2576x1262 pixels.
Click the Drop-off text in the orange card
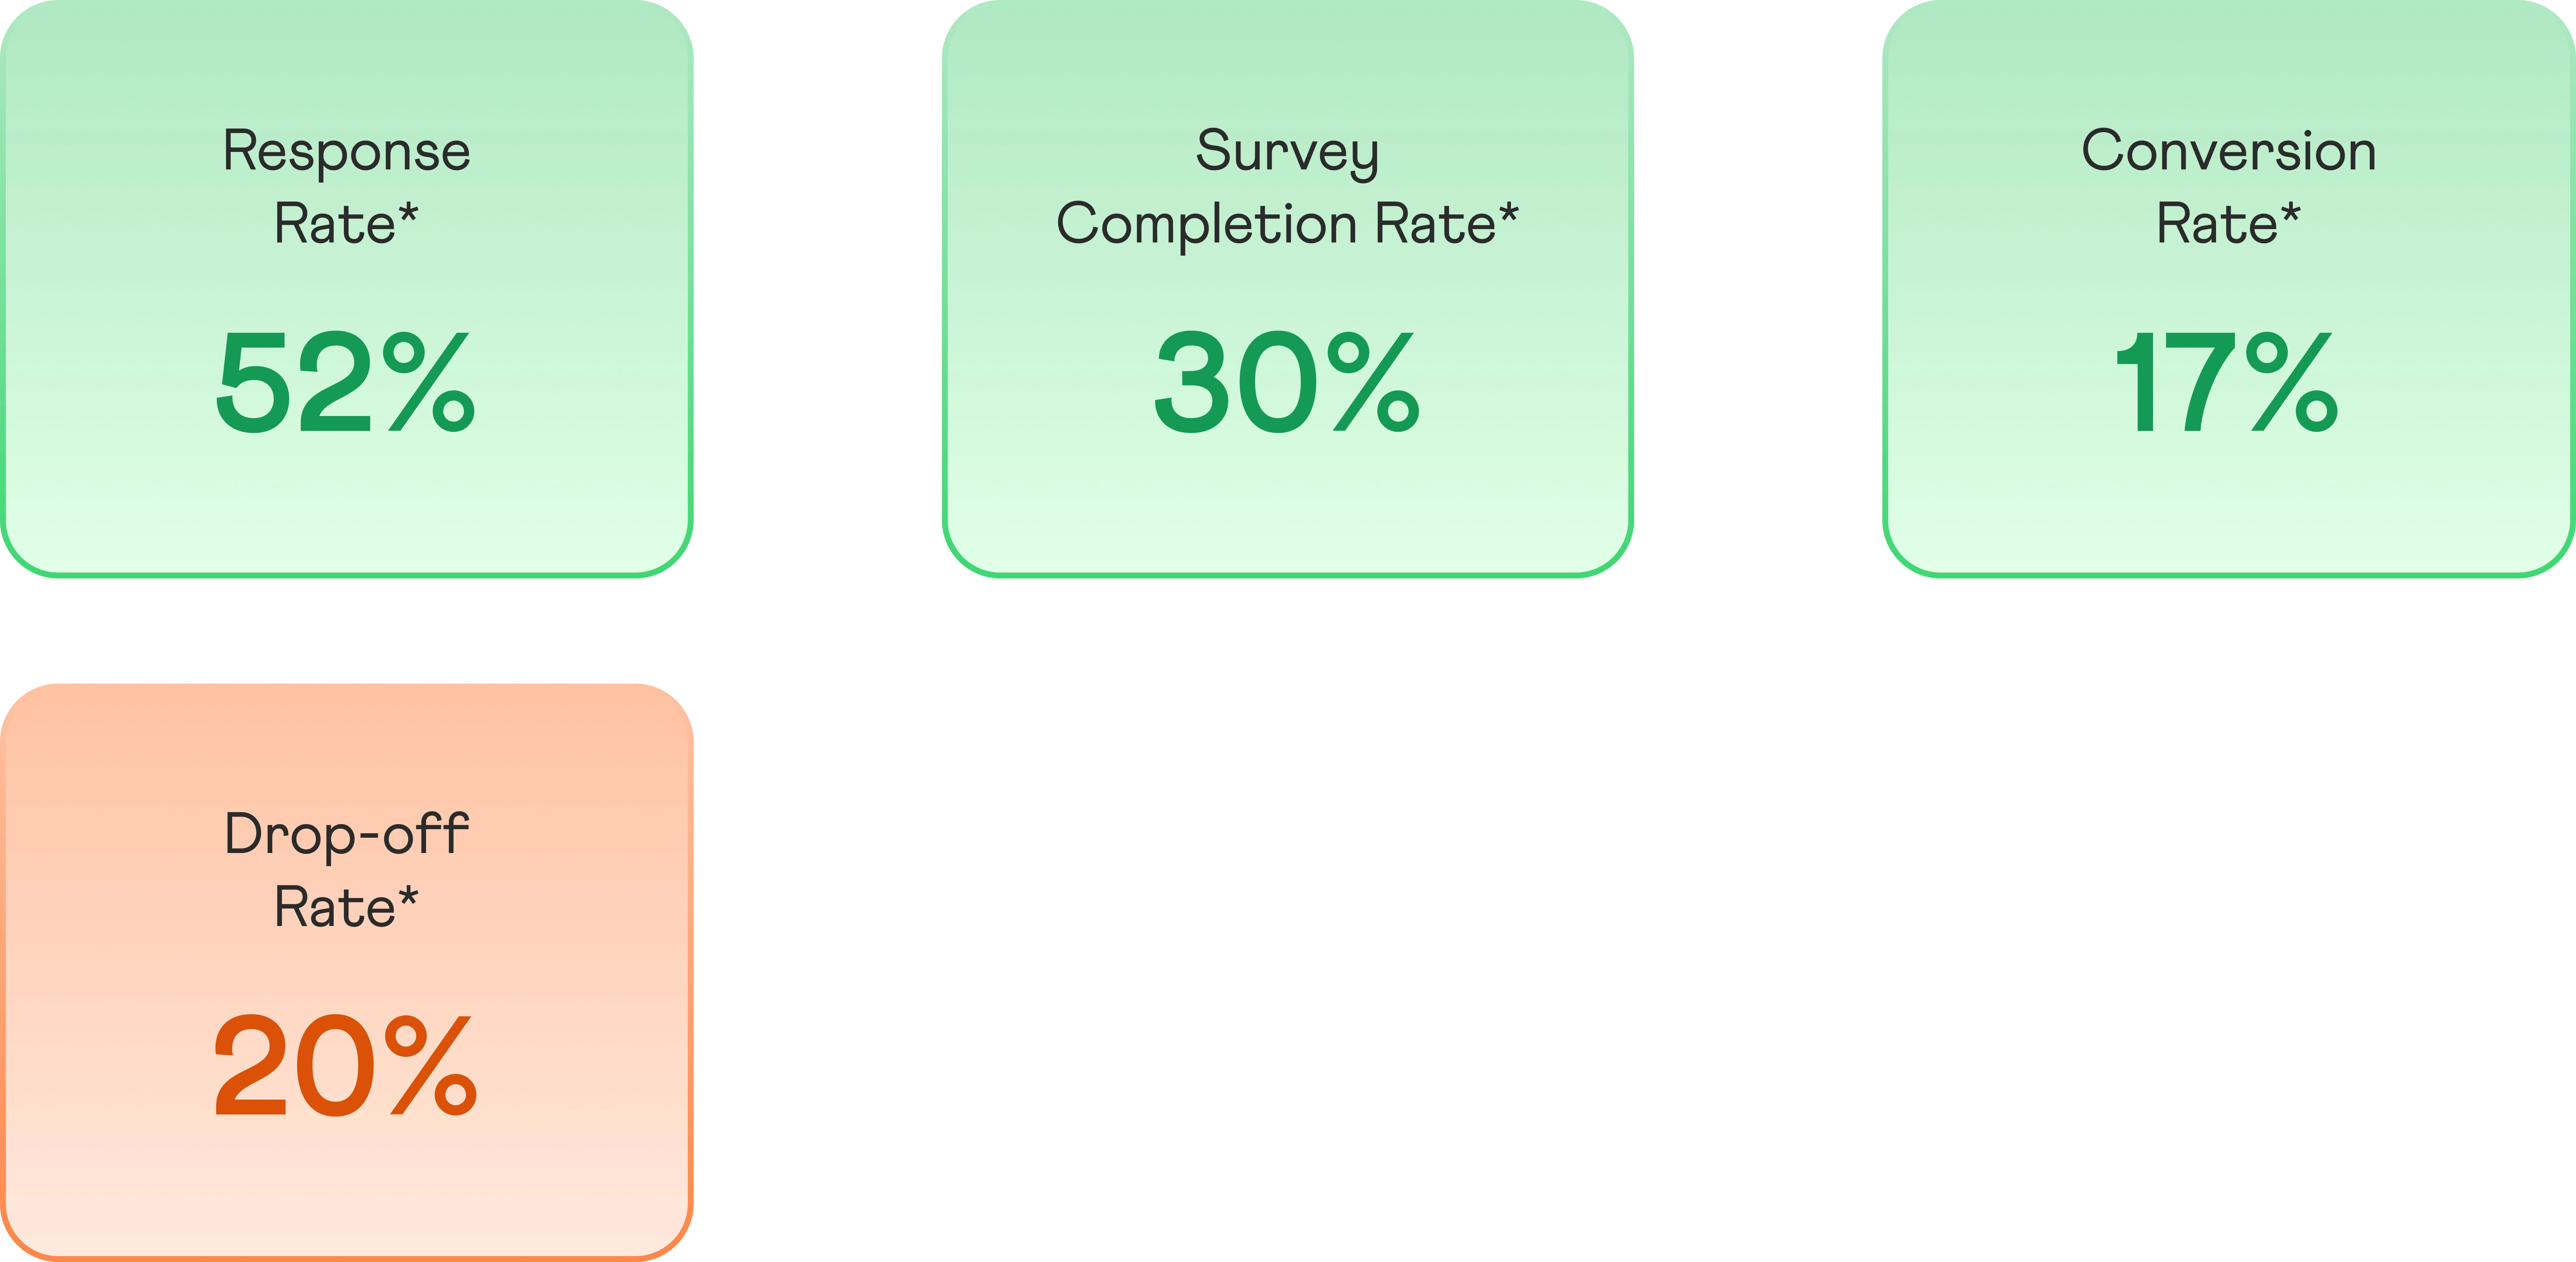pos(346,835)
